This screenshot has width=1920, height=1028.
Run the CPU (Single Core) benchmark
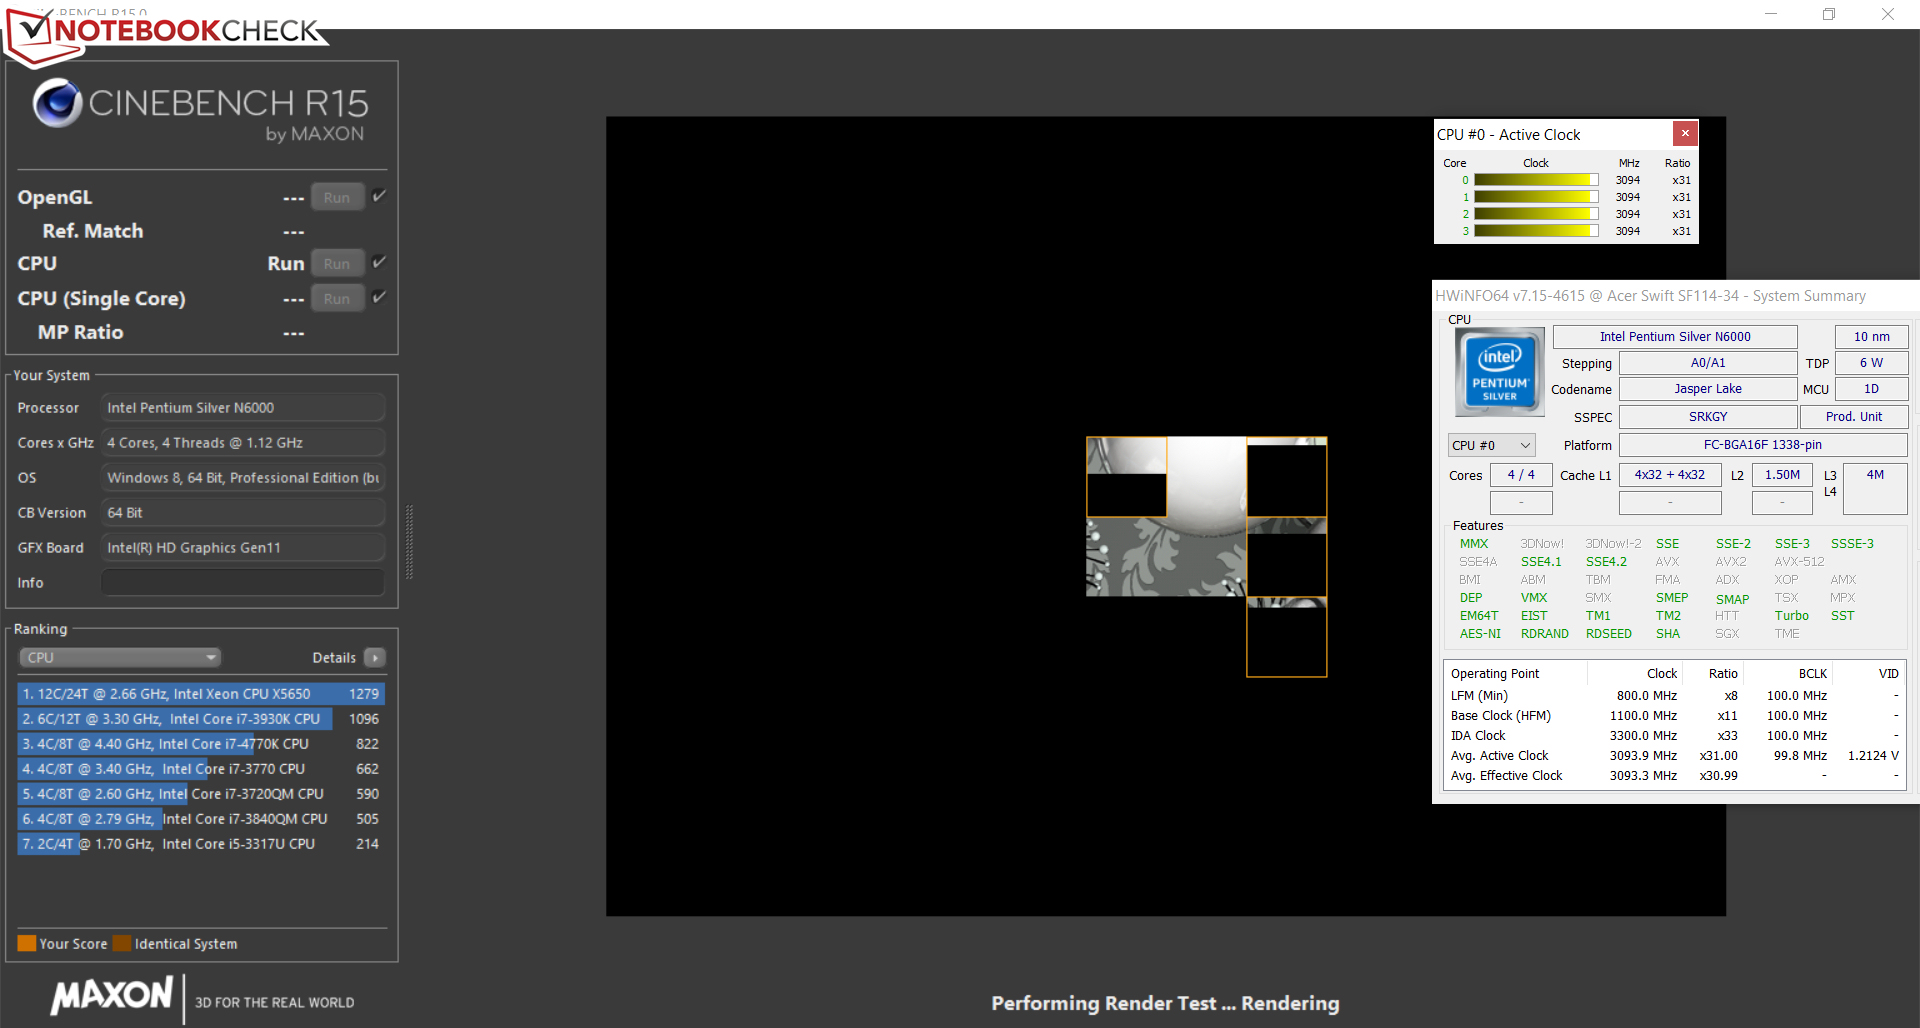click(337, 298)
